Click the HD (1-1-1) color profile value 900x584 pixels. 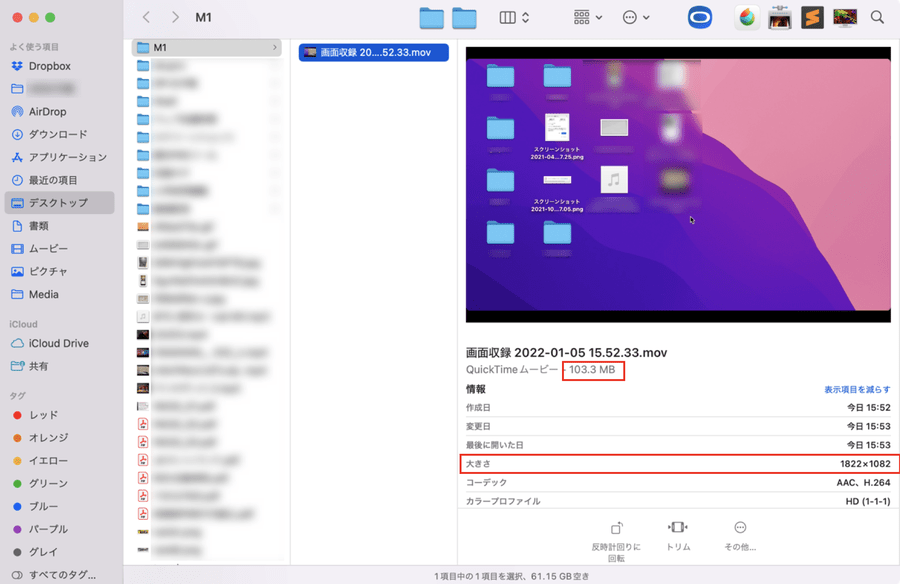868,501
